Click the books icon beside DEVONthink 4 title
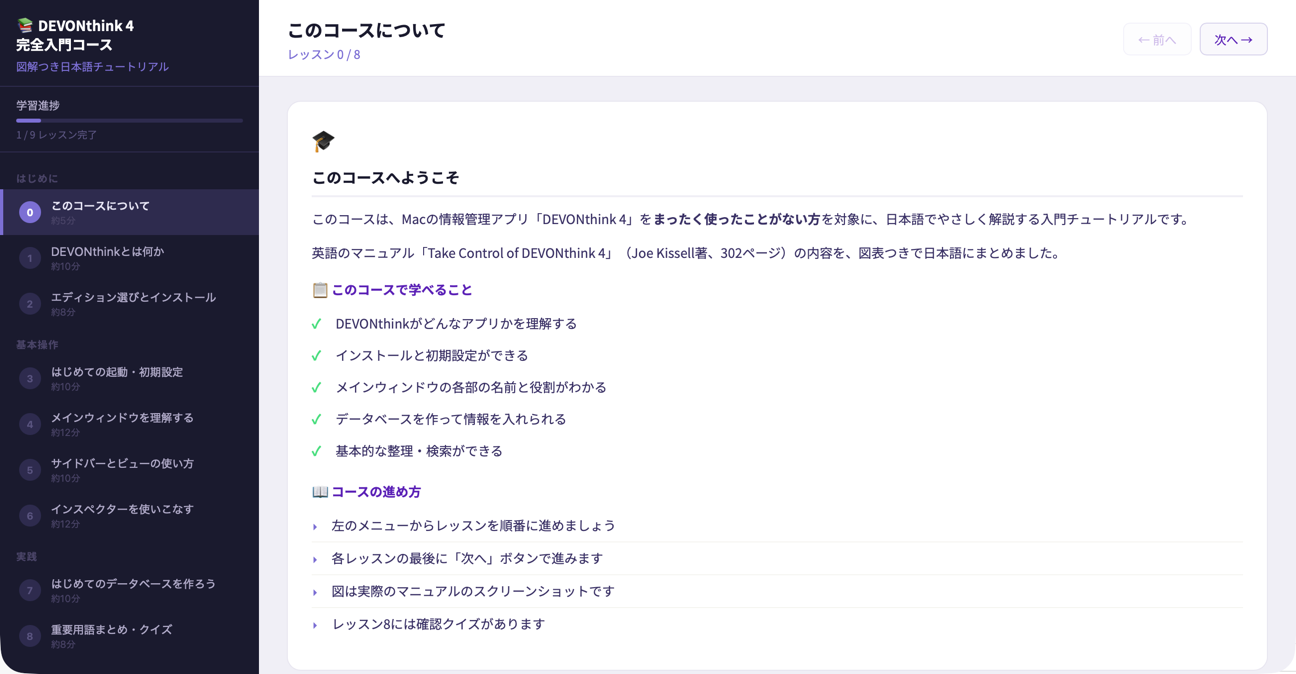The width and height of the screenshot is (1296, 674). point(25,26)
